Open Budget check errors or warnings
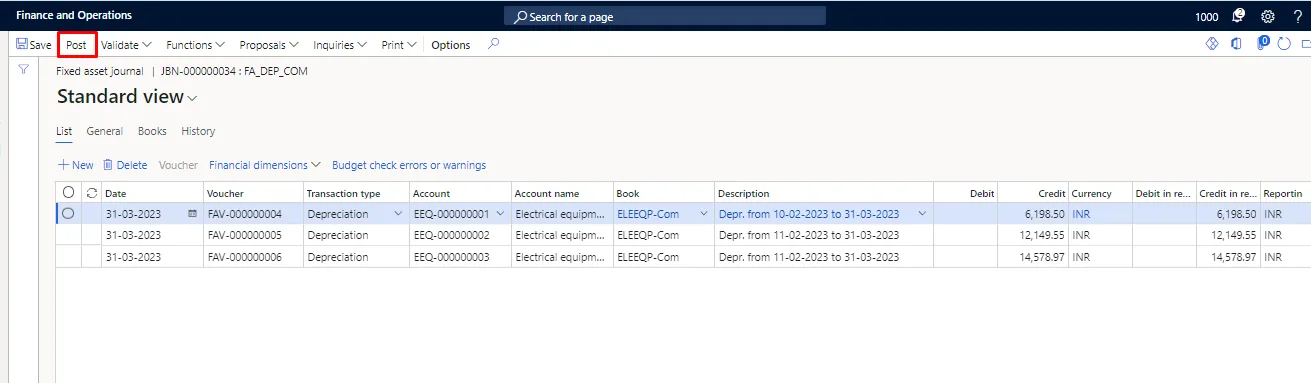Screen dimensions: 1311x383 [x=409, y=165]
